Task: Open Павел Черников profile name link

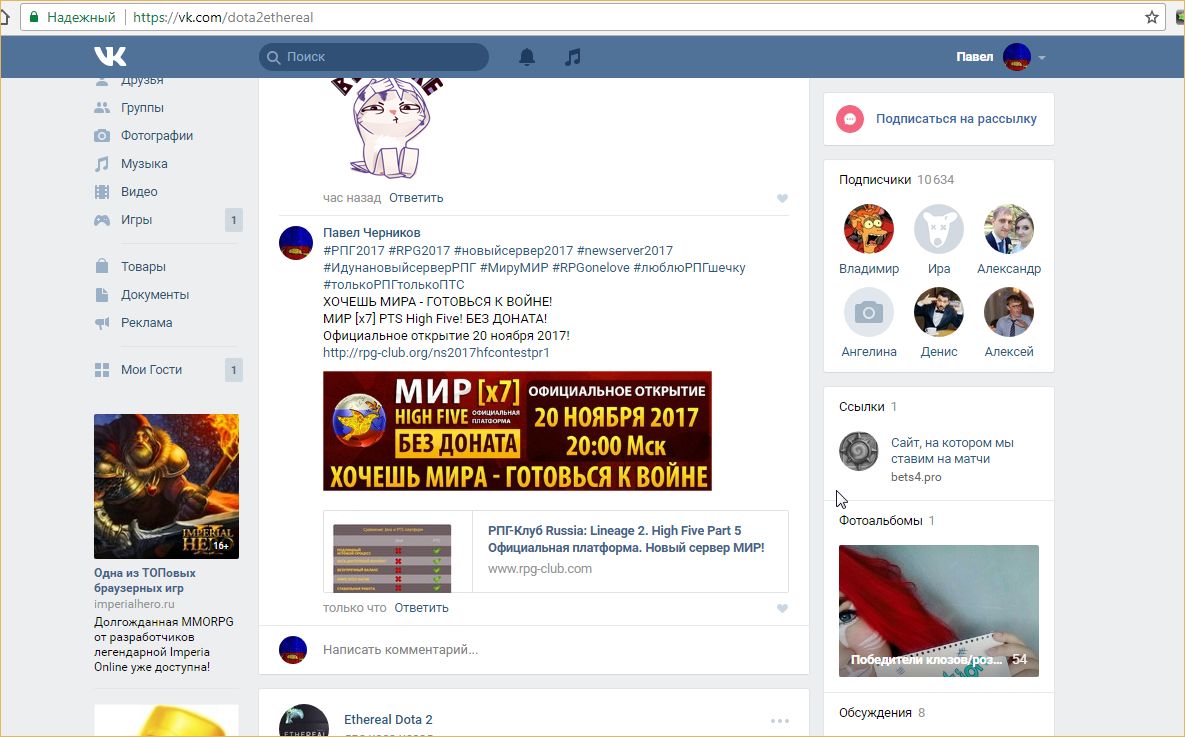Action: click(371, 233)
